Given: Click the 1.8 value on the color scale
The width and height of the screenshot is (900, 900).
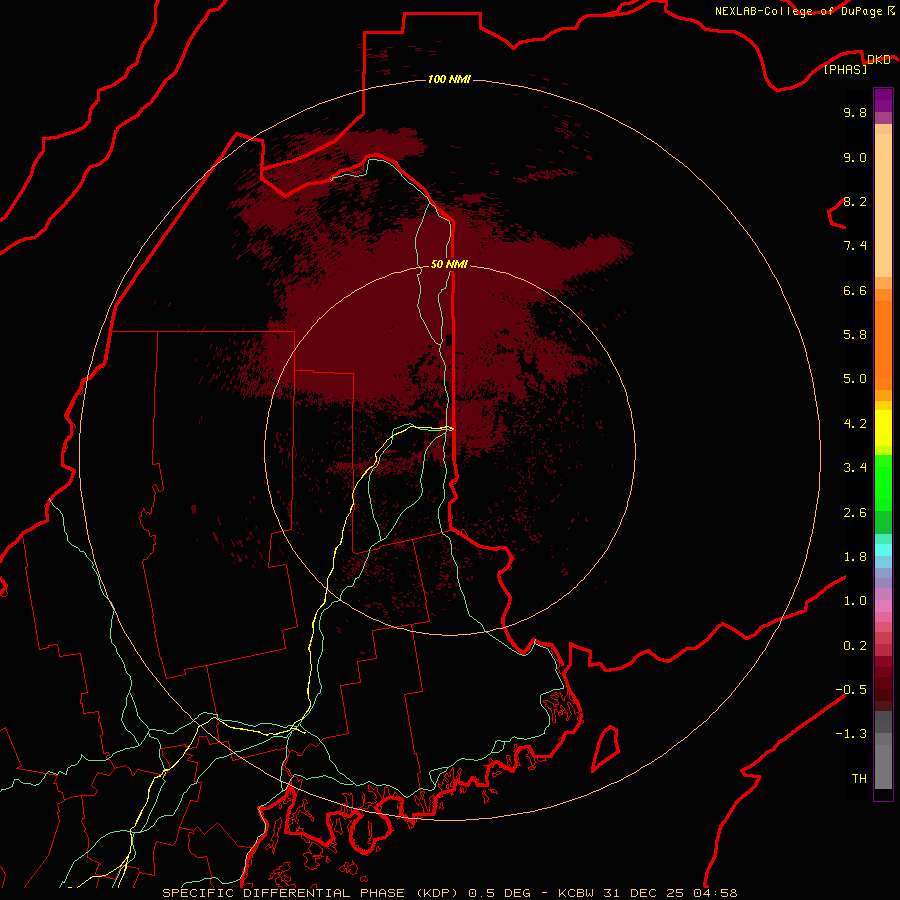Looking at the screenshot, I should (855, 557).
